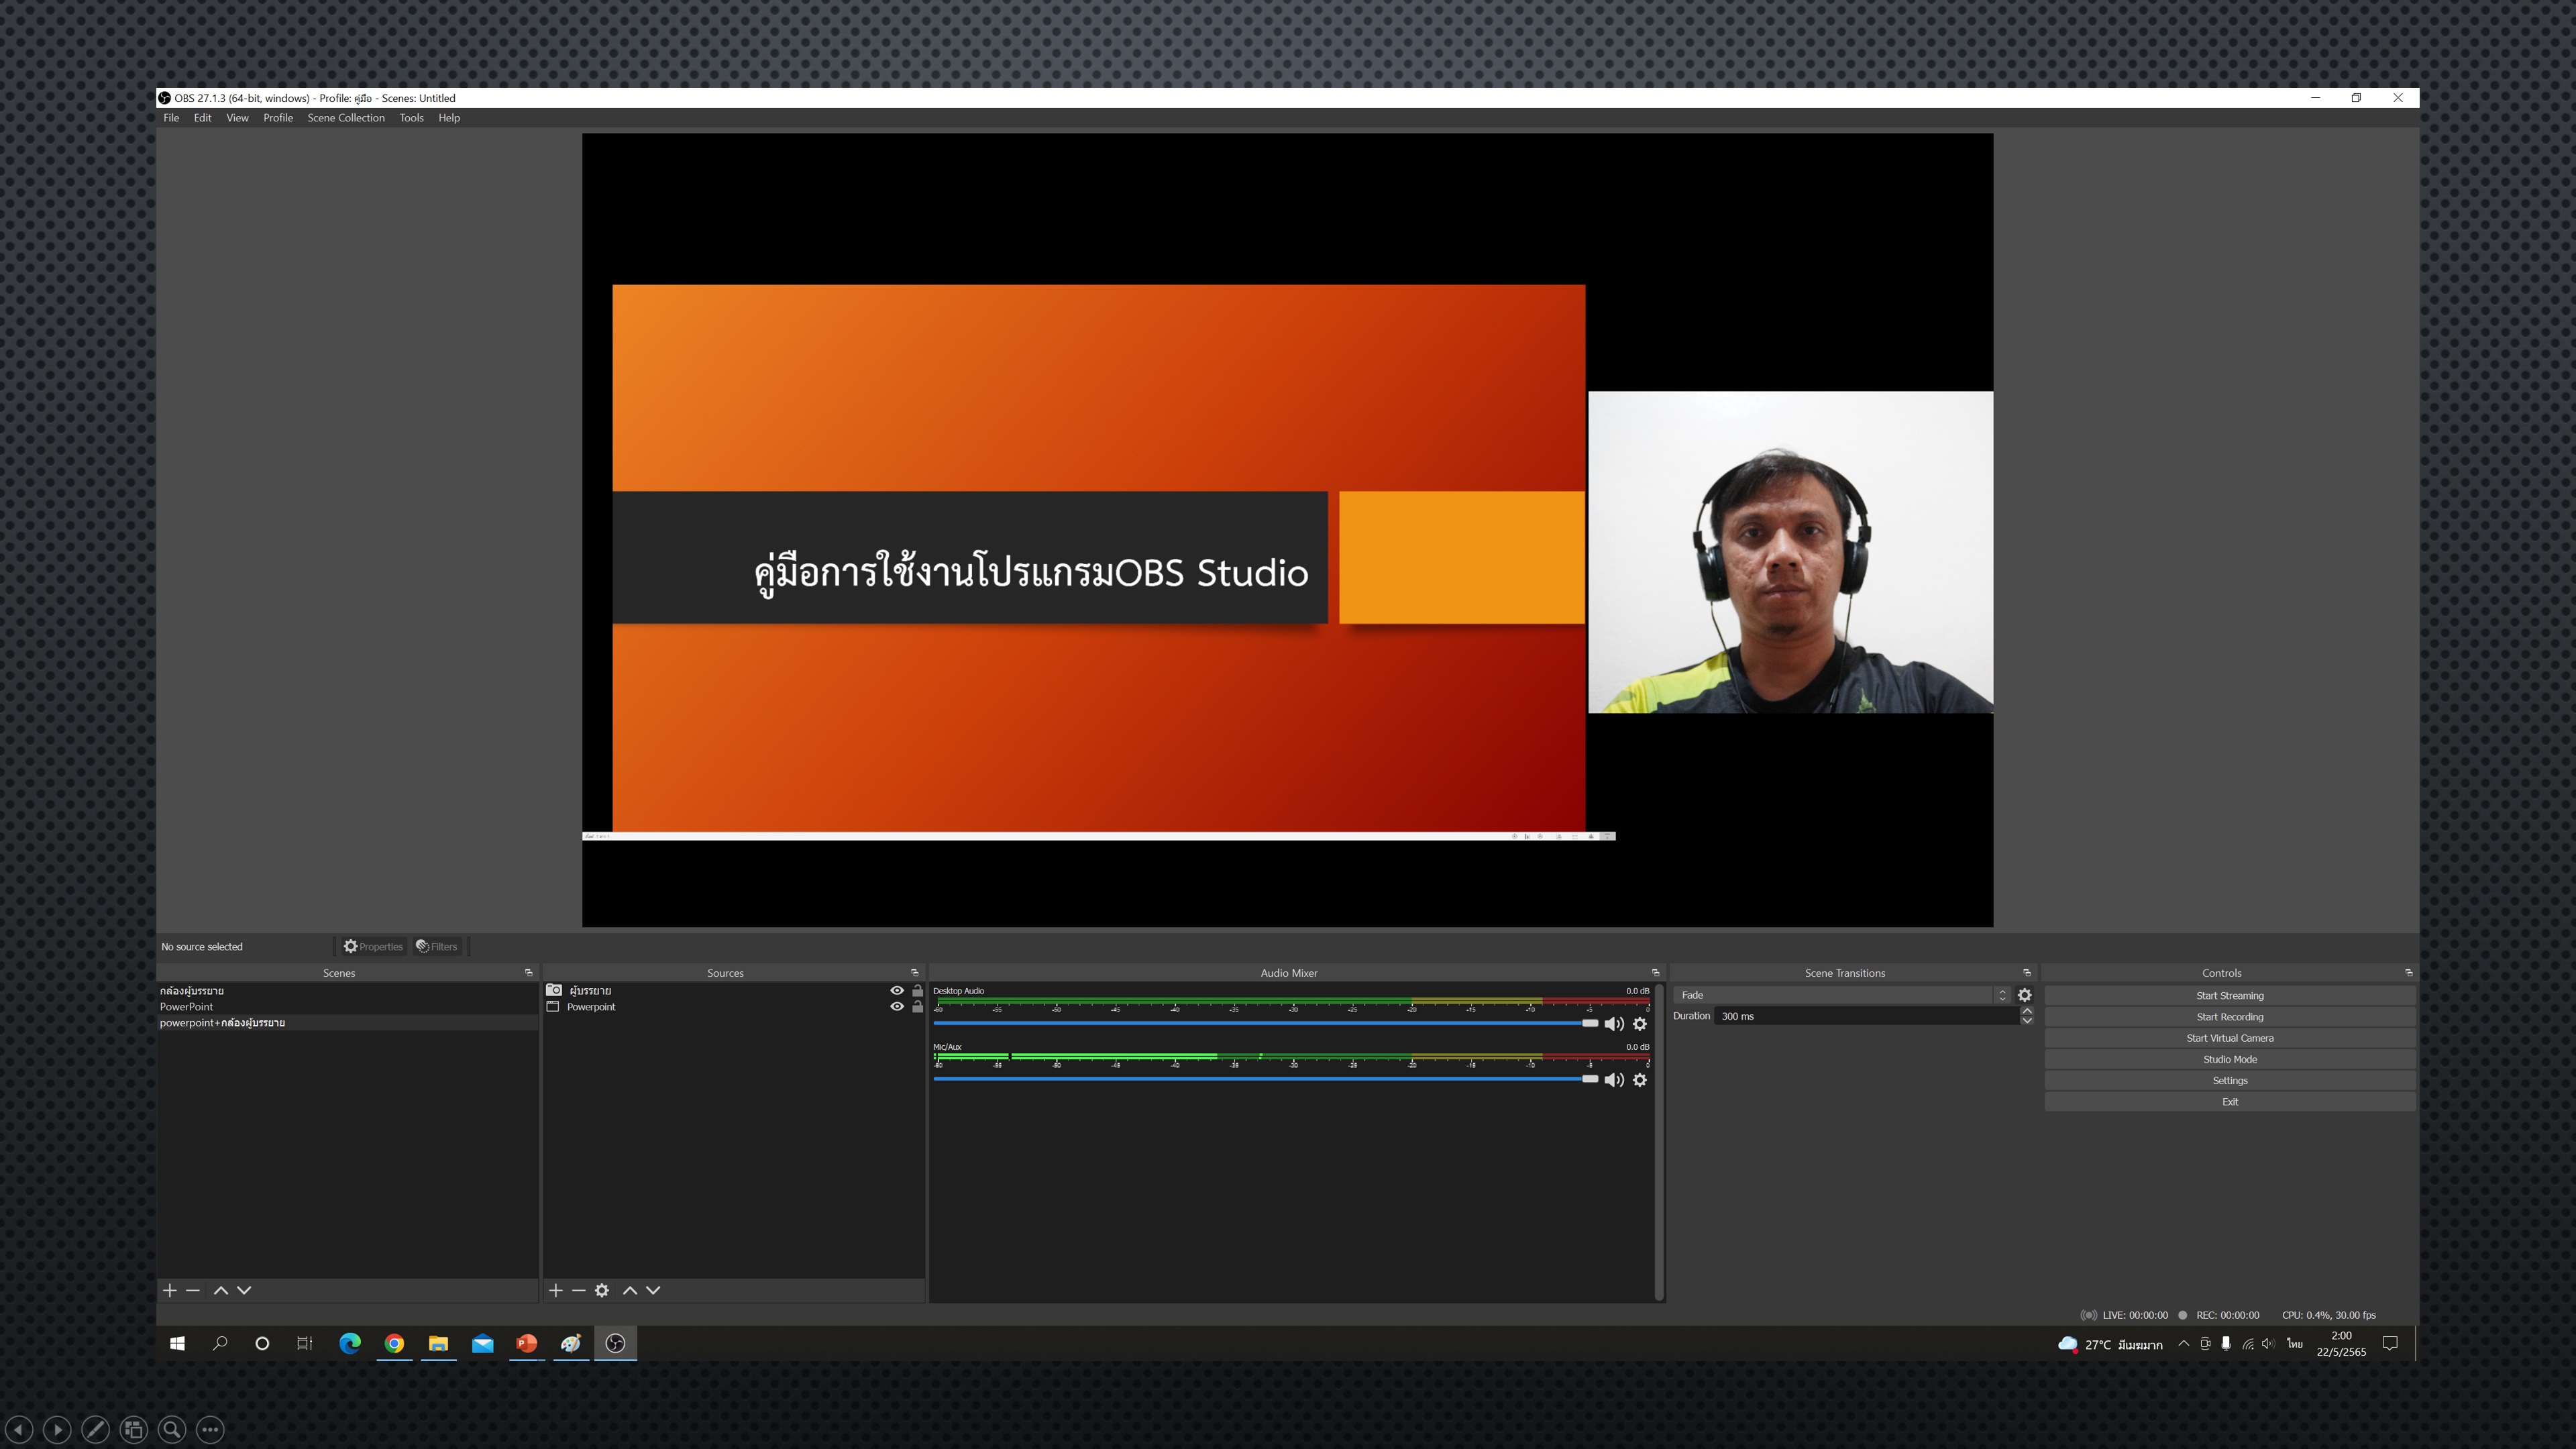The height and width of the screenshot is (1449, 2576).
Task: Open the Edit menu
Action: (x=202, y=118)
